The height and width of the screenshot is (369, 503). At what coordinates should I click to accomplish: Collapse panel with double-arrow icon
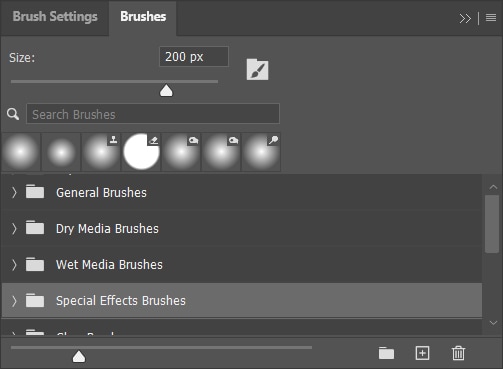tap(465, 18)
